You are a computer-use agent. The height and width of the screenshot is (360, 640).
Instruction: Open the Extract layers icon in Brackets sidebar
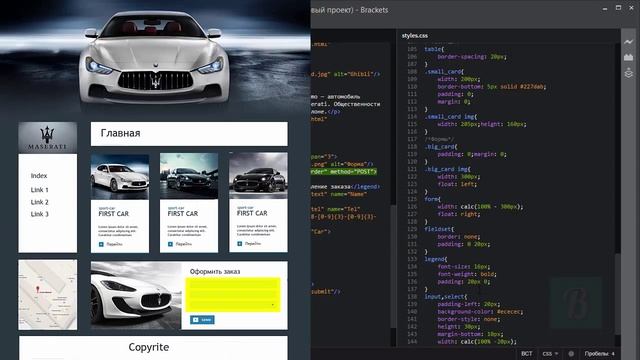629,73
